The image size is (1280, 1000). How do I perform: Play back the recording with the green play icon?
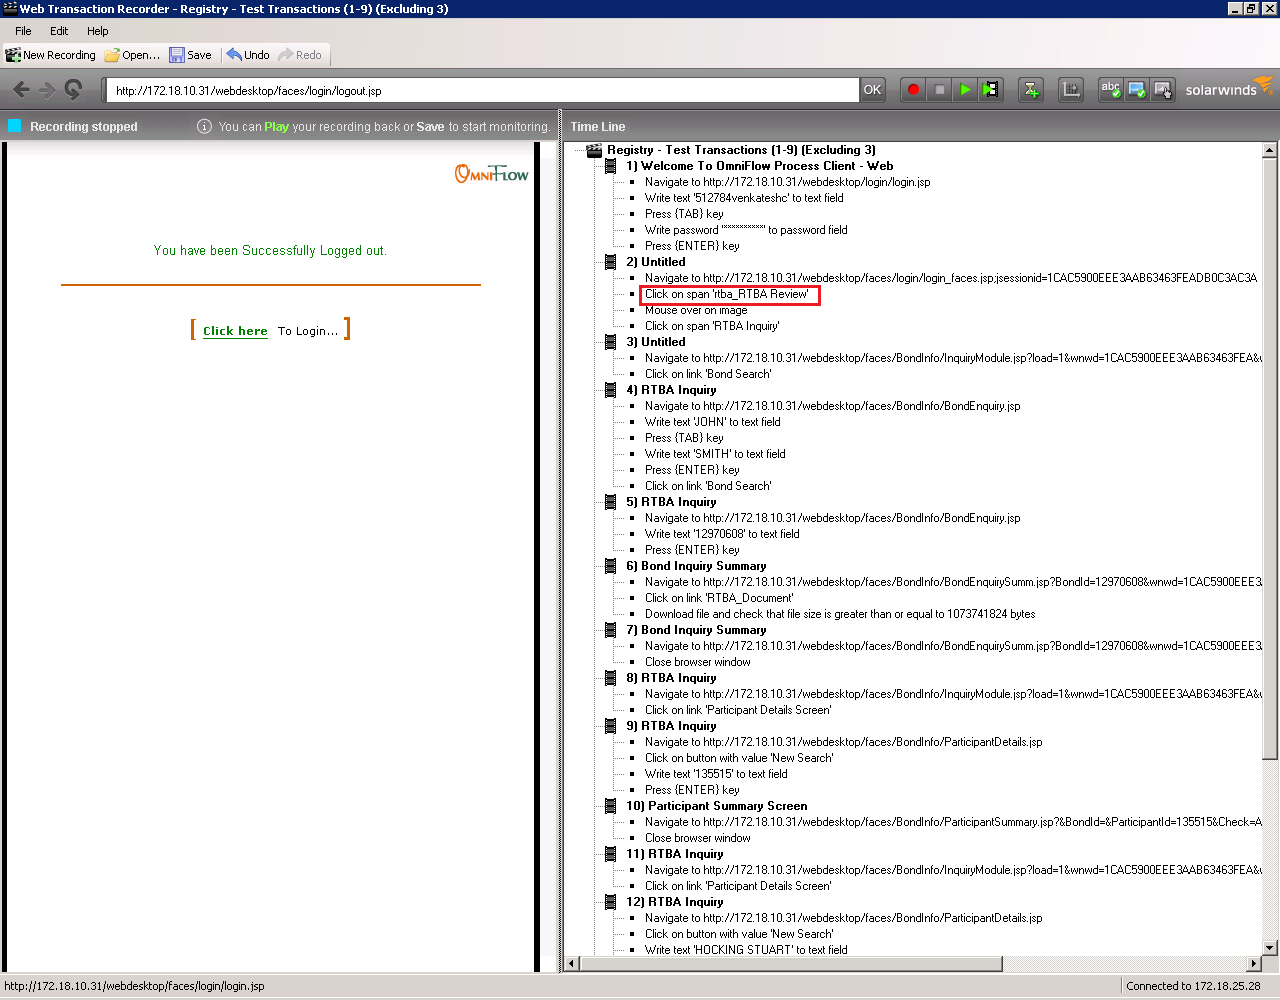tap(964, 89)
